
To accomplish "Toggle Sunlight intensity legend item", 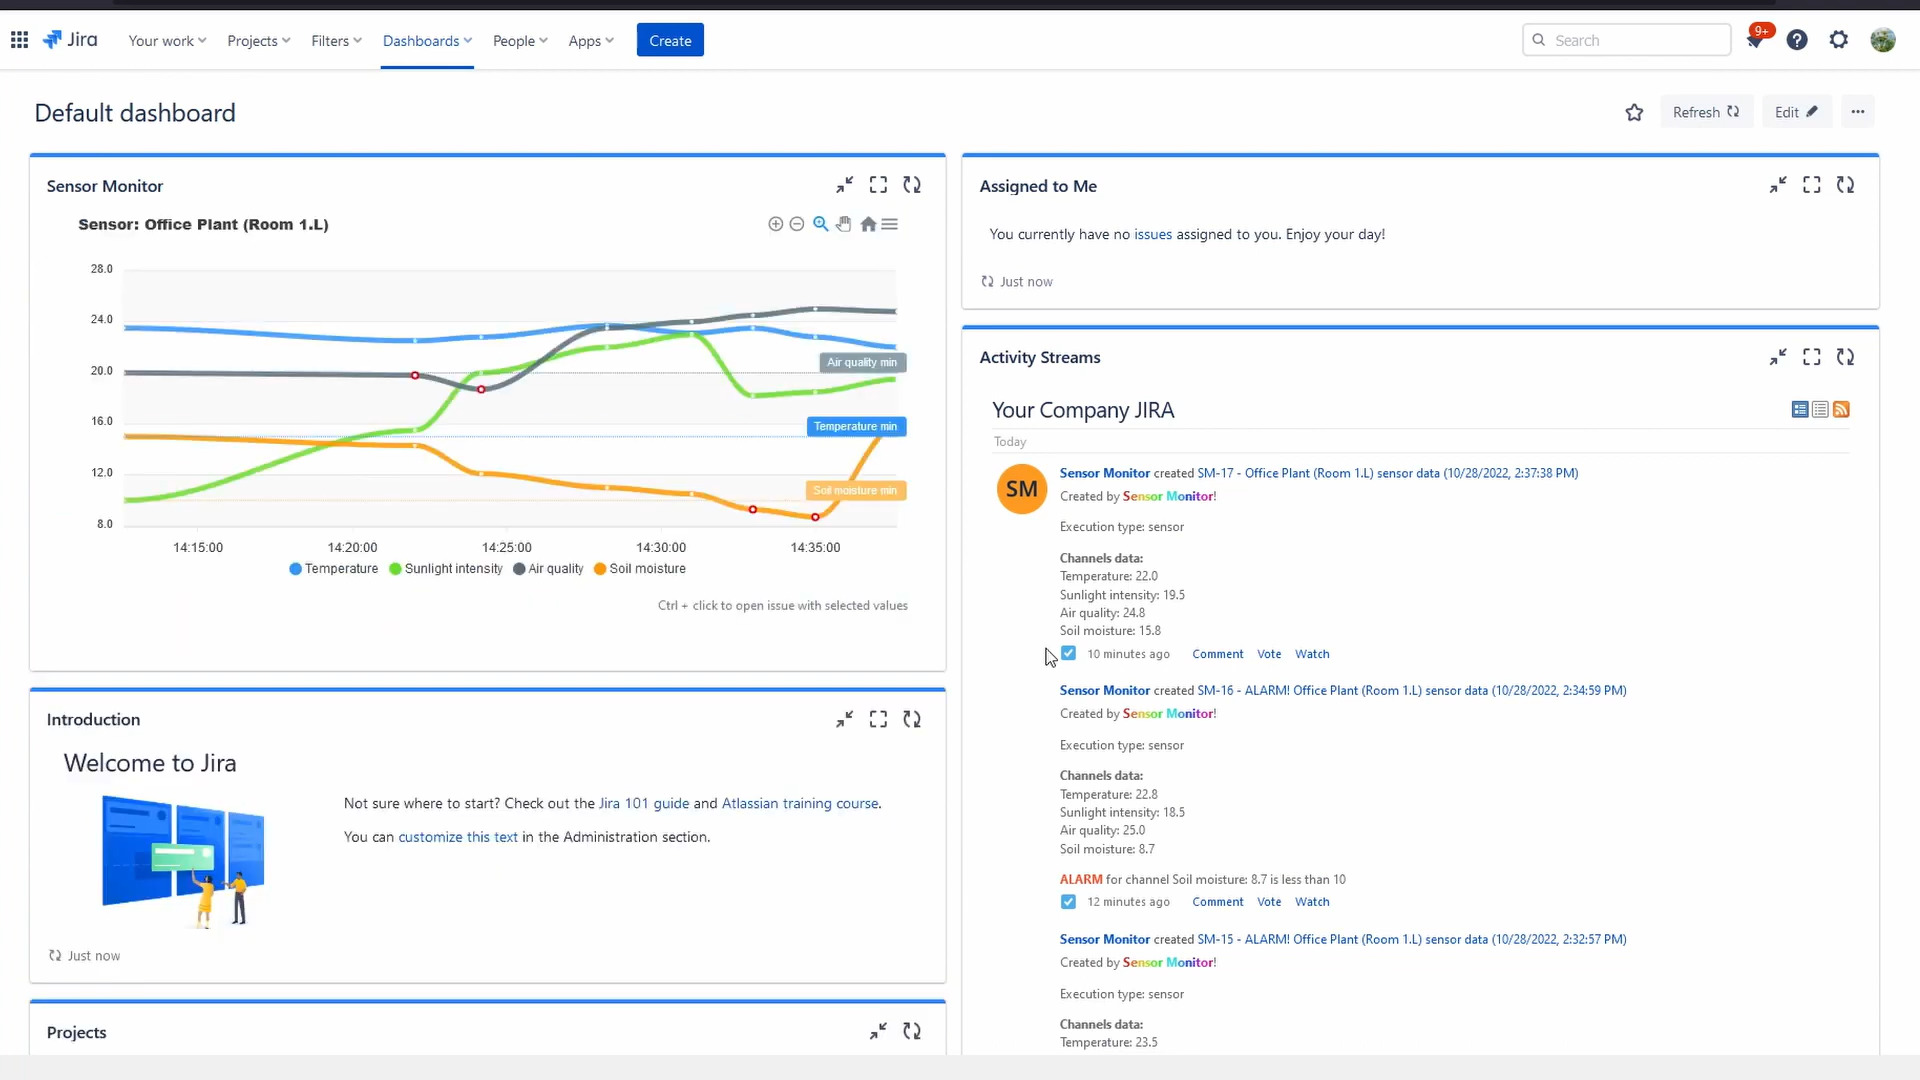I will [x=445, y=569].
